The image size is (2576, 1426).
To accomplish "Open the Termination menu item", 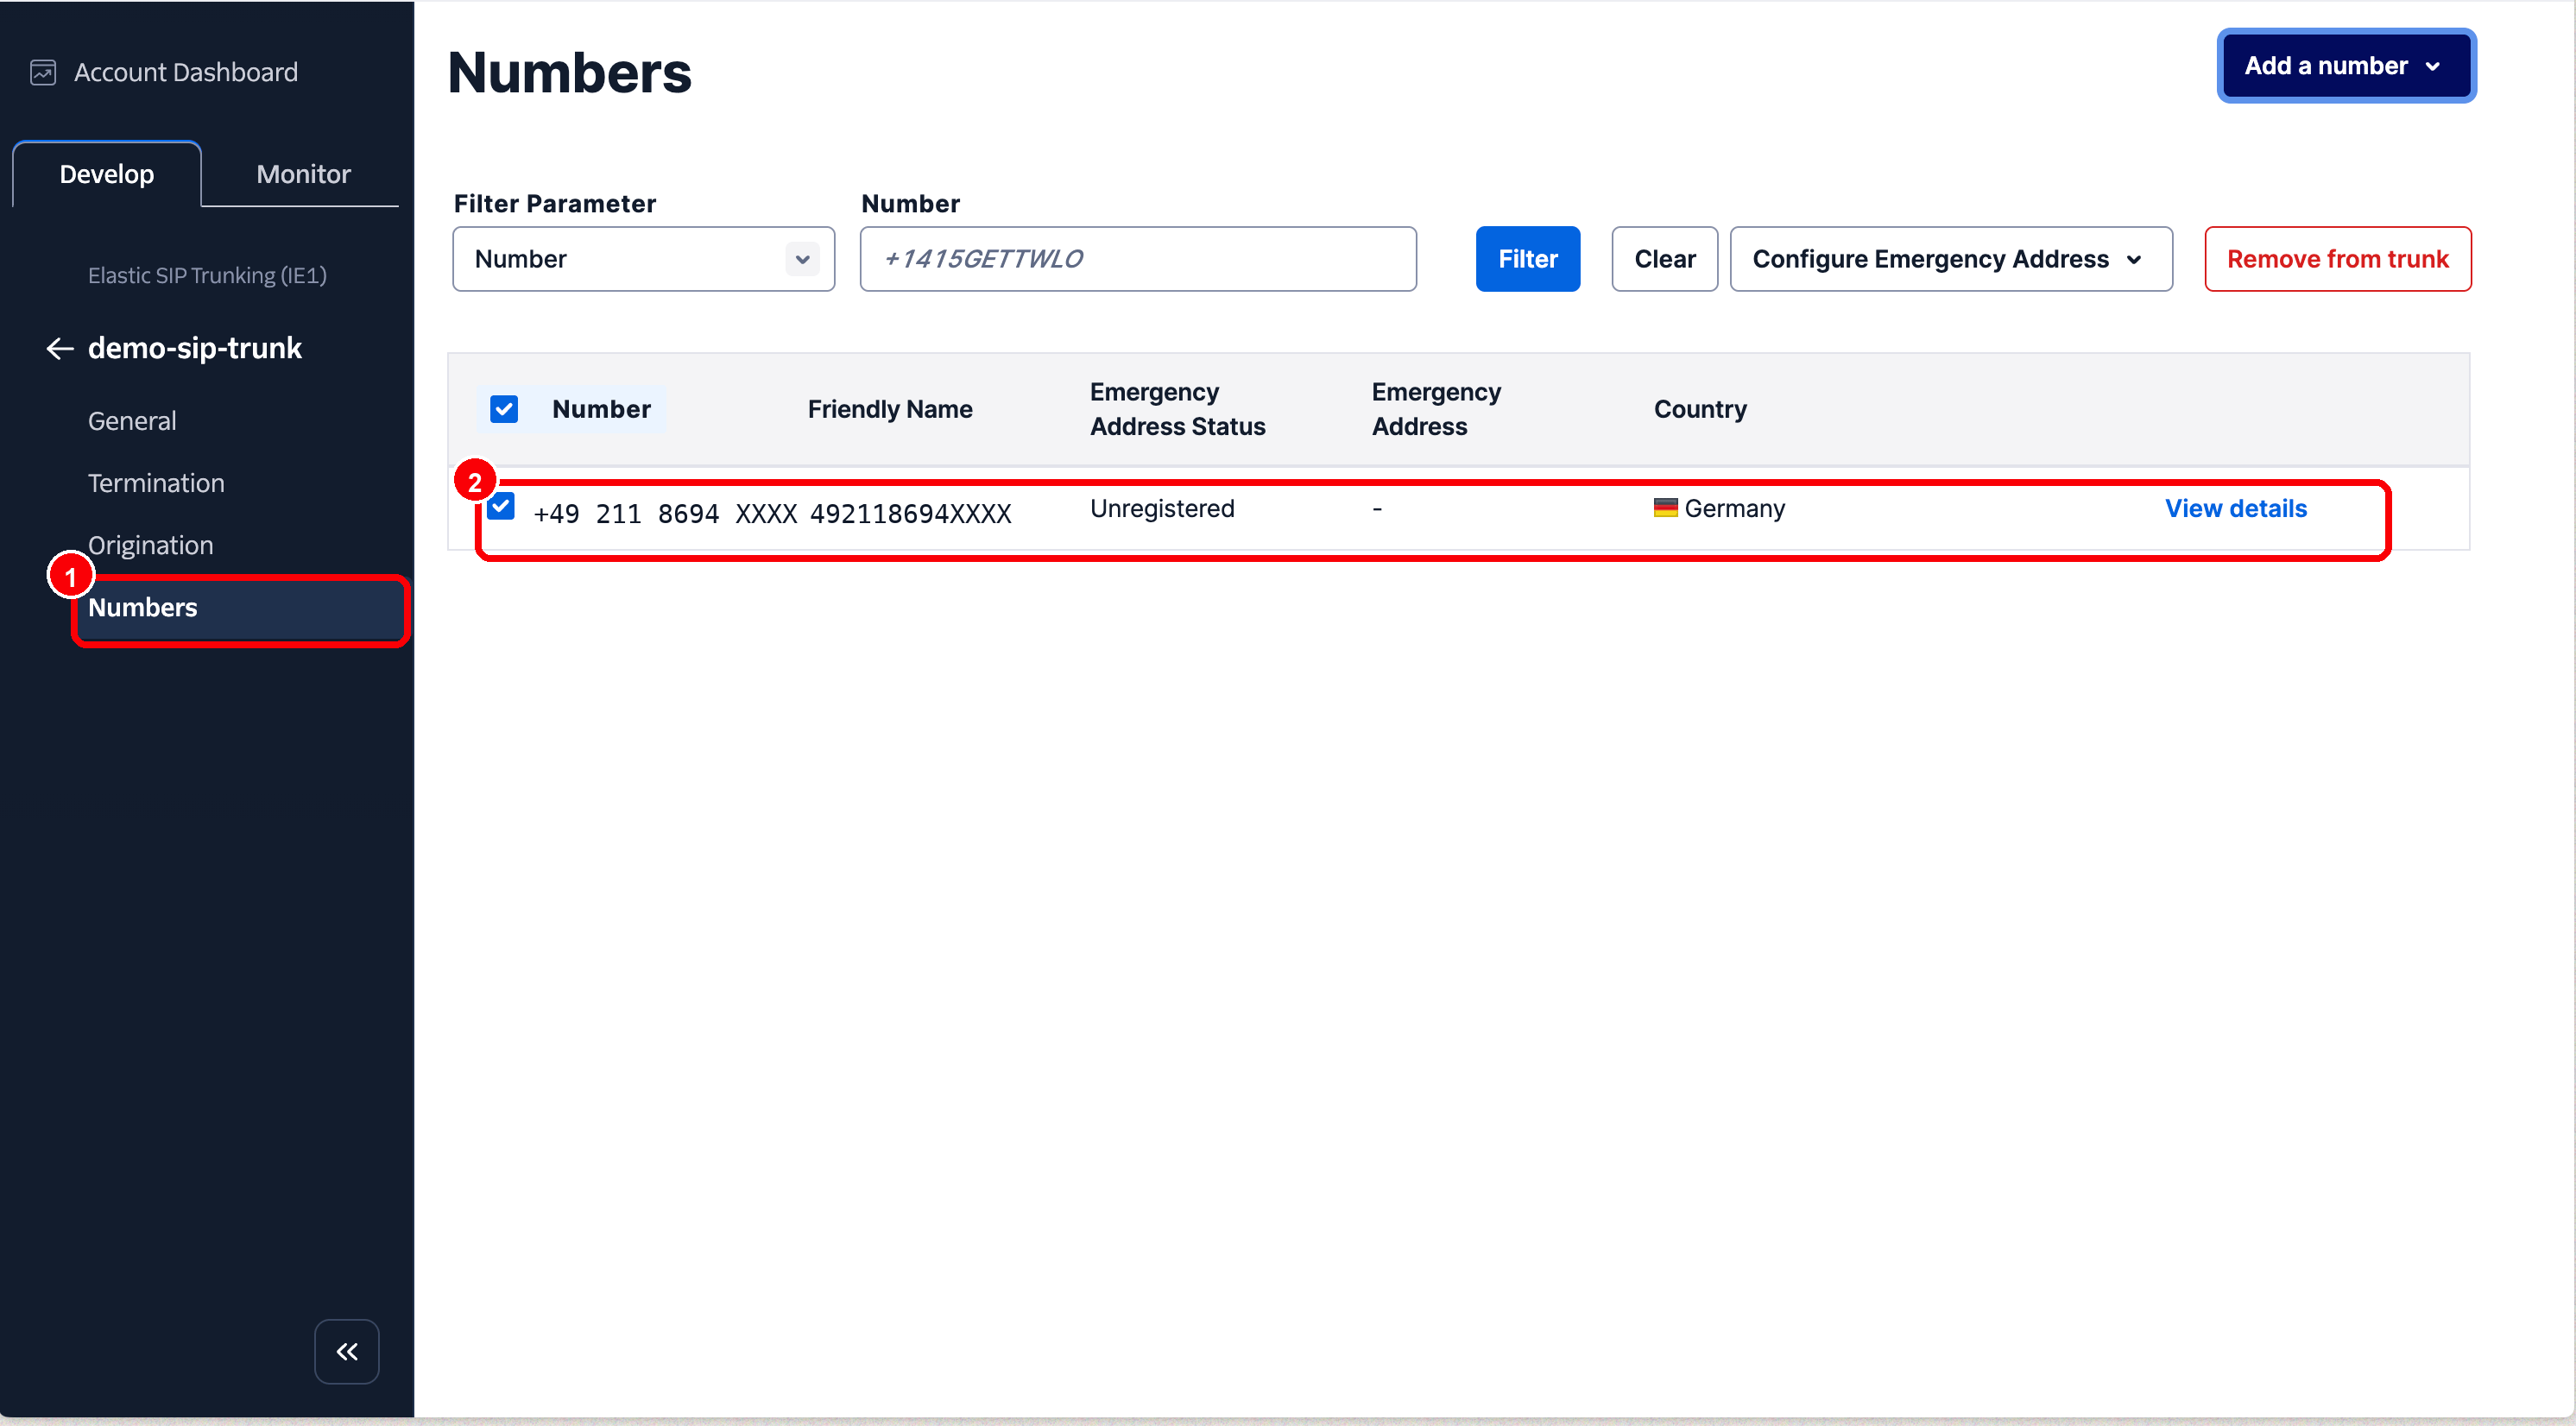I will 156,483.
